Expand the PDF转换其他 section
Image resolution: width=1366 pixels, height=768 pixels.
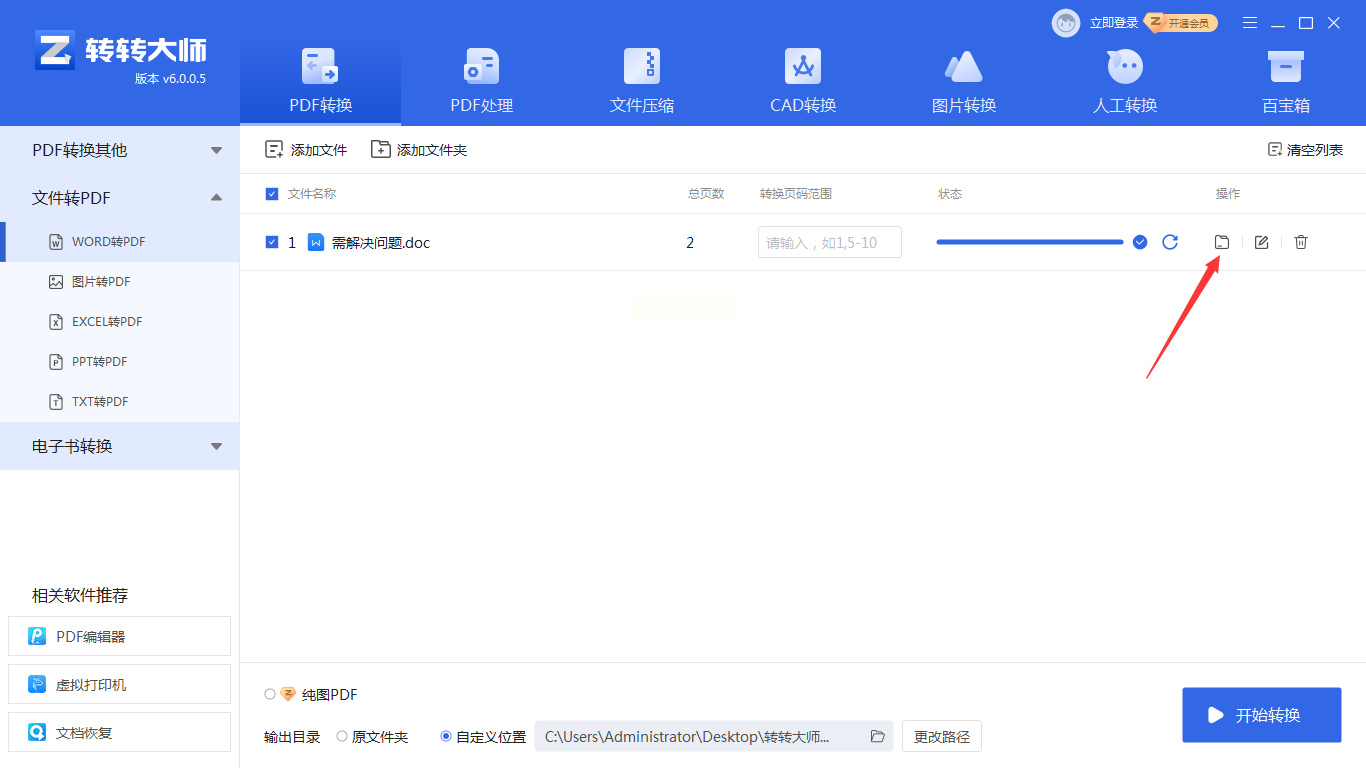point(120,150)
